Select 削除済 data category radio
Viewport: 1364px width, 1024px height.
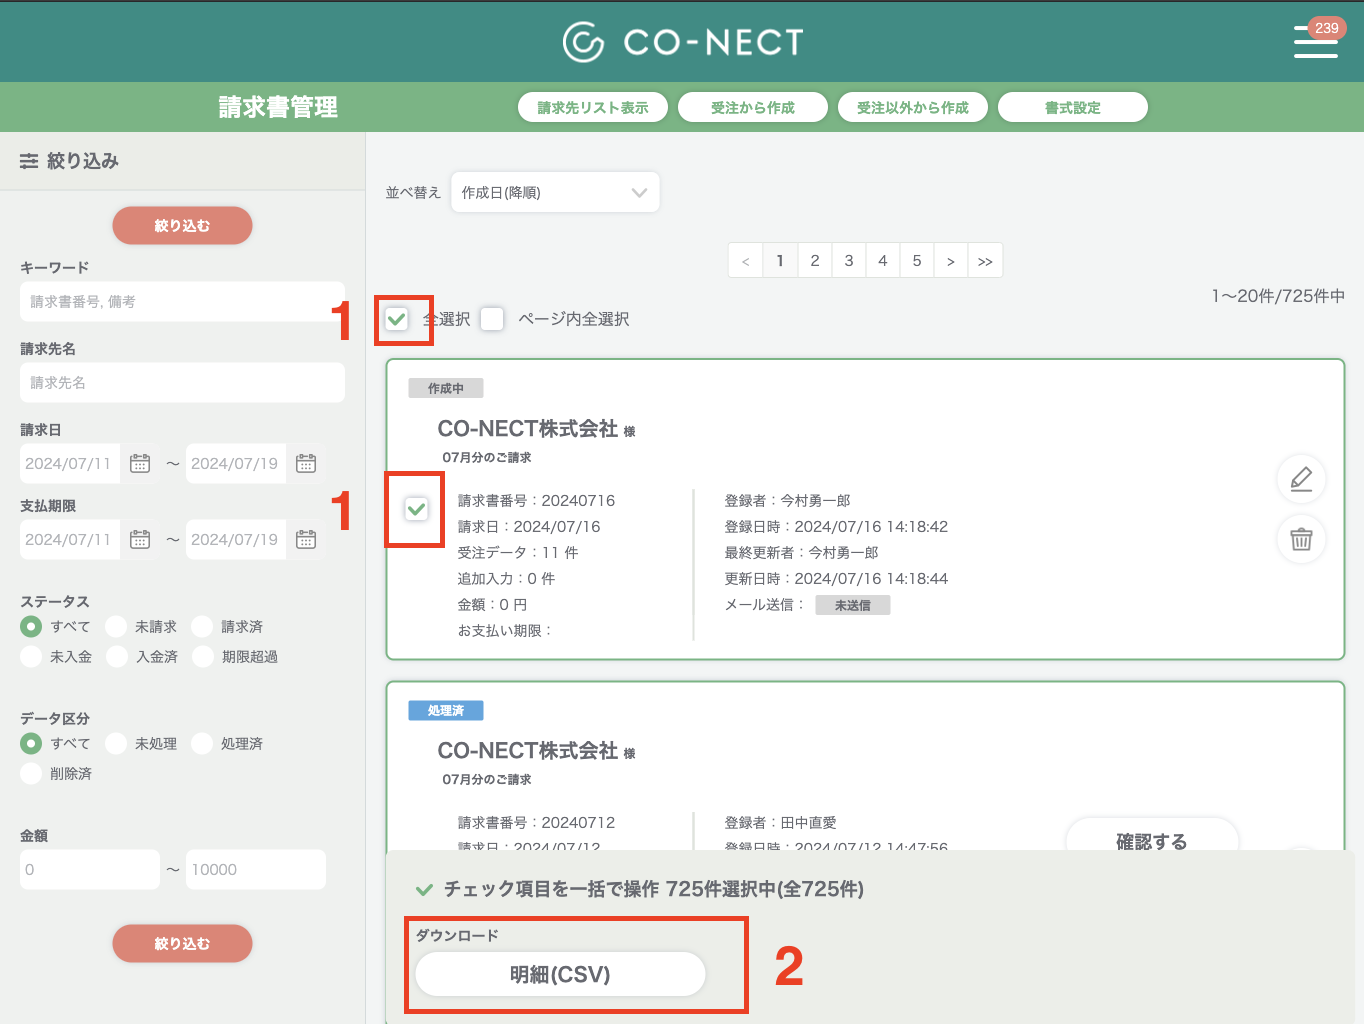point(31,773)
